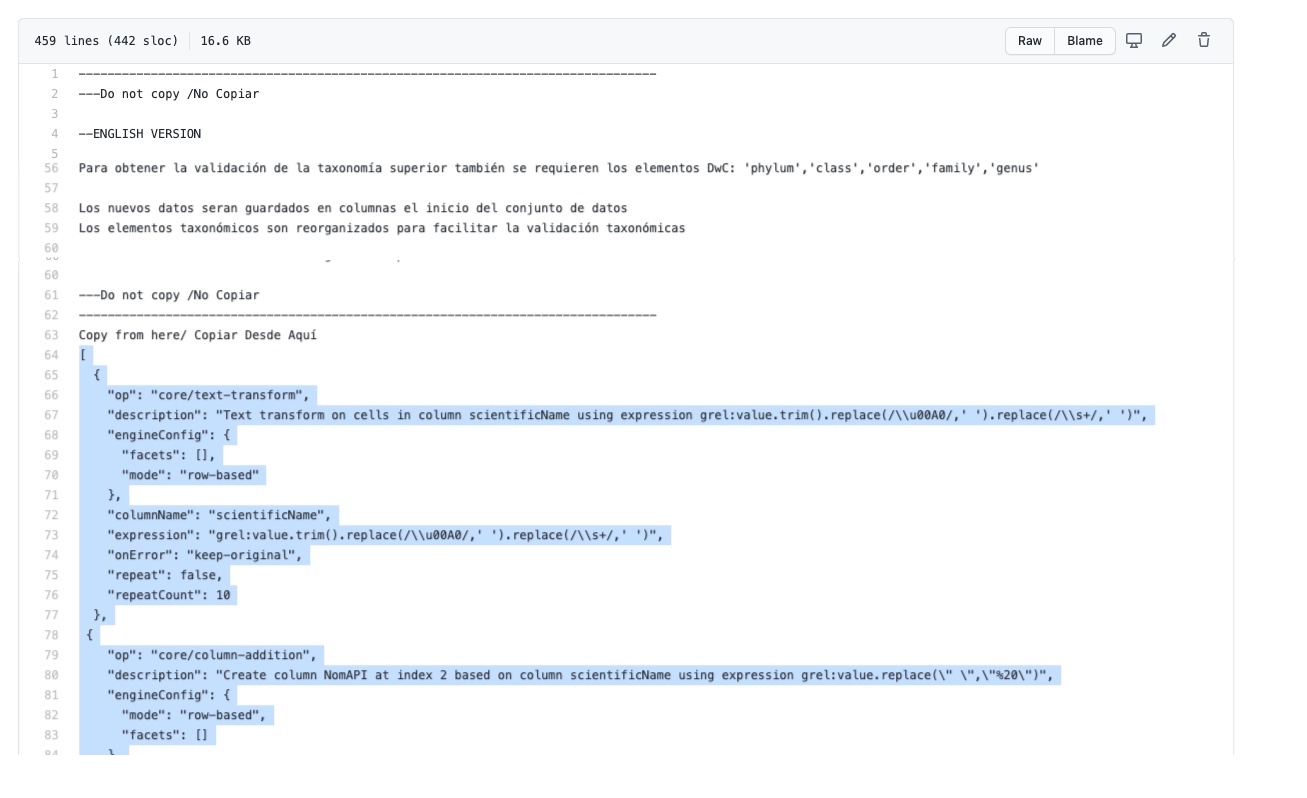Click the line "Los nuevos datos seran guardados"
The image size is (1307, 798).
353,208
